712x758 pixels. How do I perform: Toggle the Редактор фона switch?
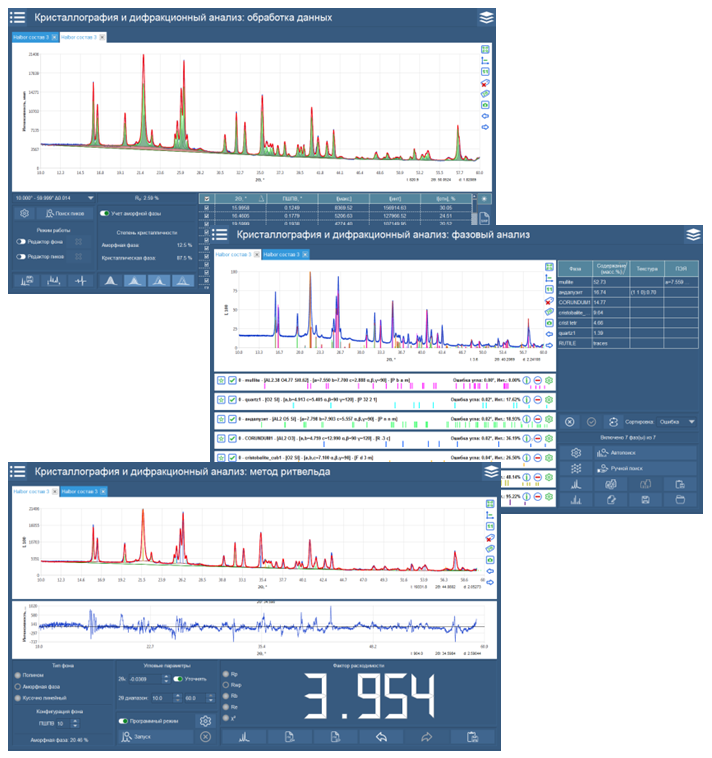[x=21, y=241]
